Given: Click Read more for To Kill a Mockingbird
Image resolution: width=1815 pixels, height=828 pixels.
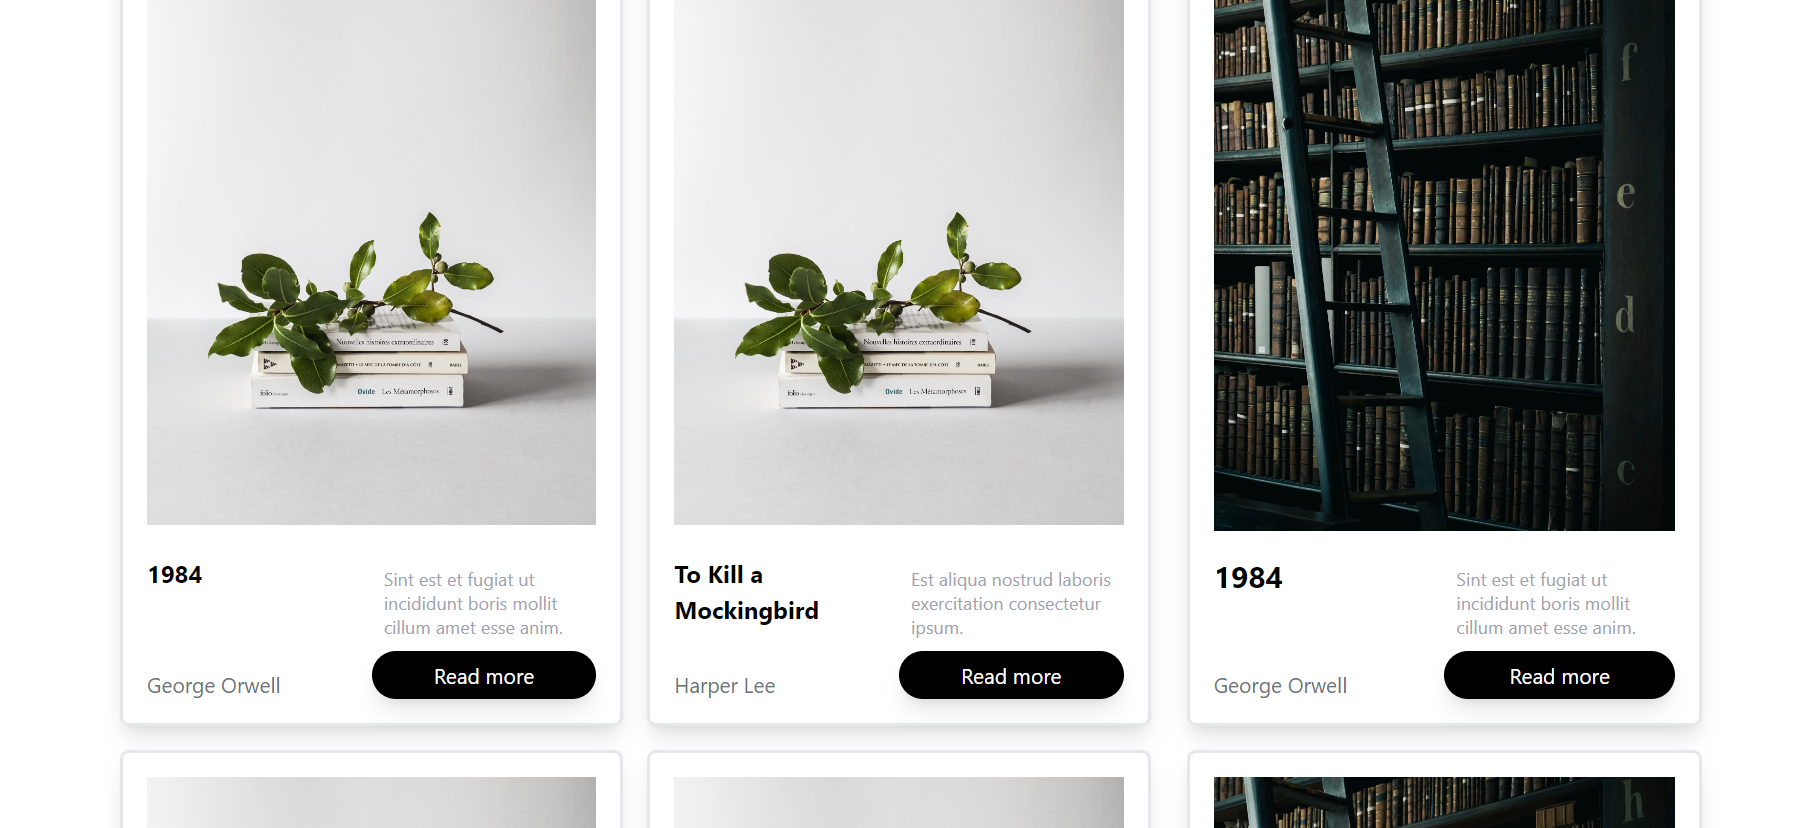Looking at the screenshot, I should [x=1011, y=676].
